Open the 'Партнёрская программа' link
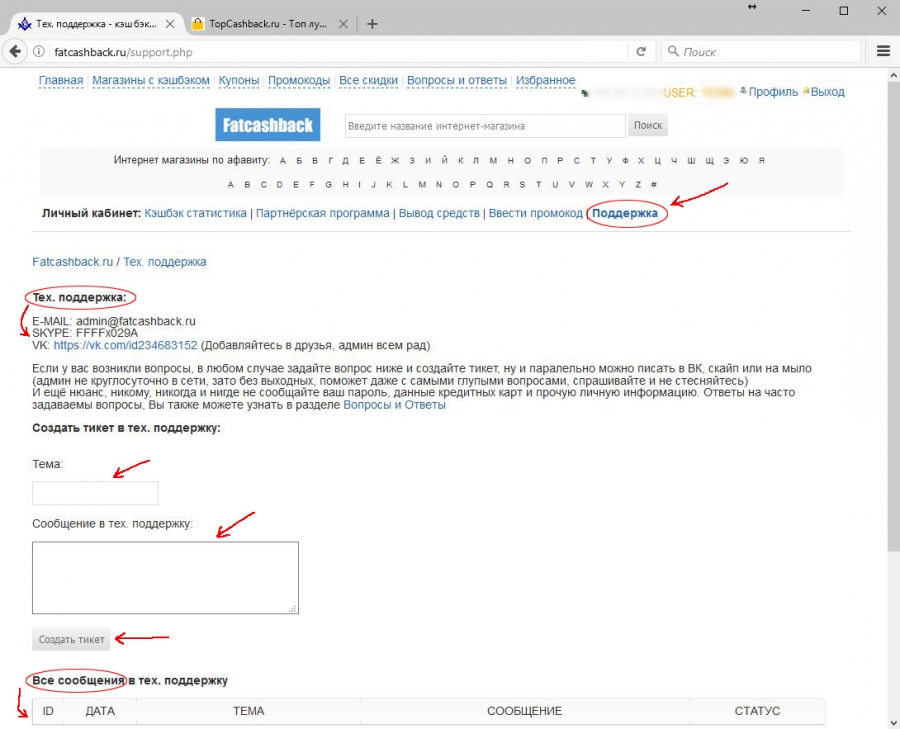Screen dimensions: 900x729 [x=323, y=213]
